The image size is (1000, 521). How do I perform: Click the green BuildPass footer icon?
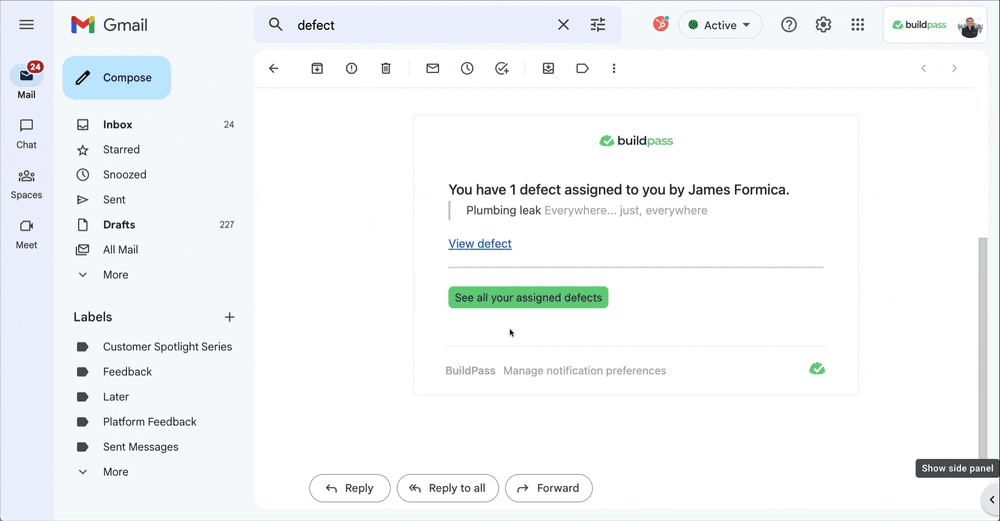pos(817,369)
